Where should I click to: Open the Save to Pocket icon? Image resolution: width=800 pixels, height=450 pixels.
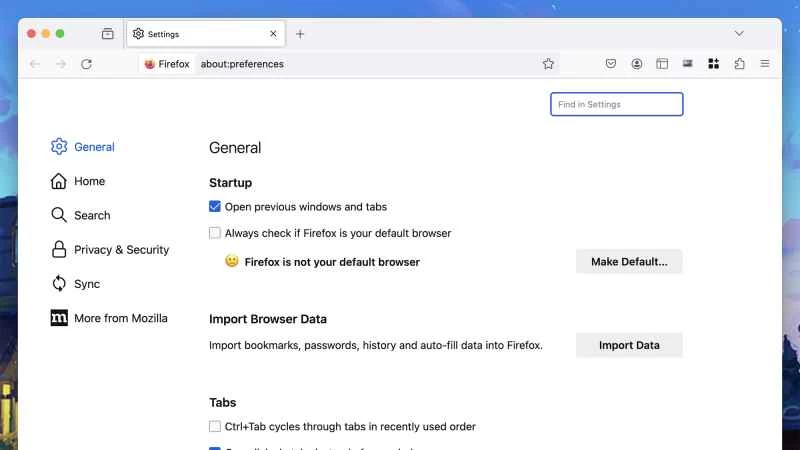click(x=611, y=64)
